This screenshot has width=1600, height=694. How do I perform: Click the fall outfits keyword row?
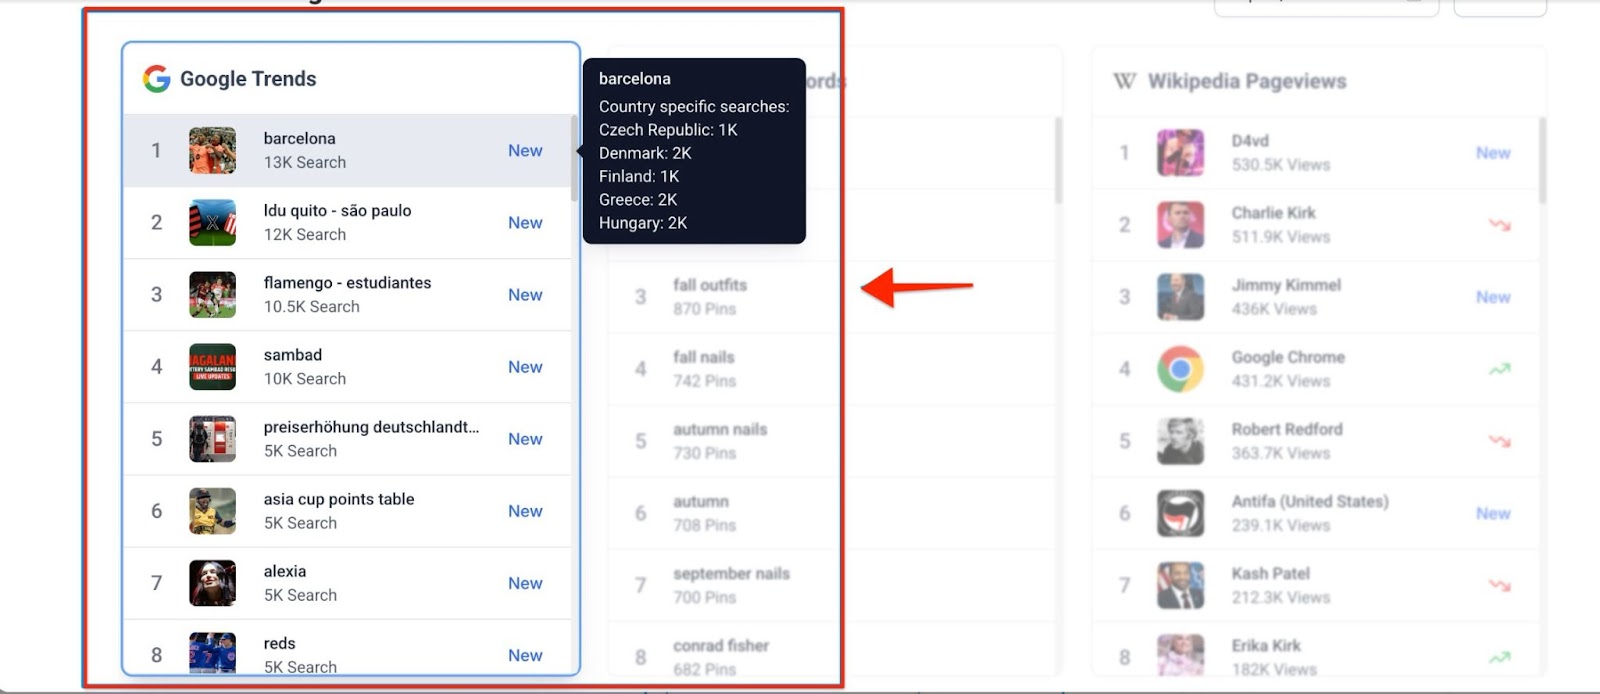coord(710,296)
